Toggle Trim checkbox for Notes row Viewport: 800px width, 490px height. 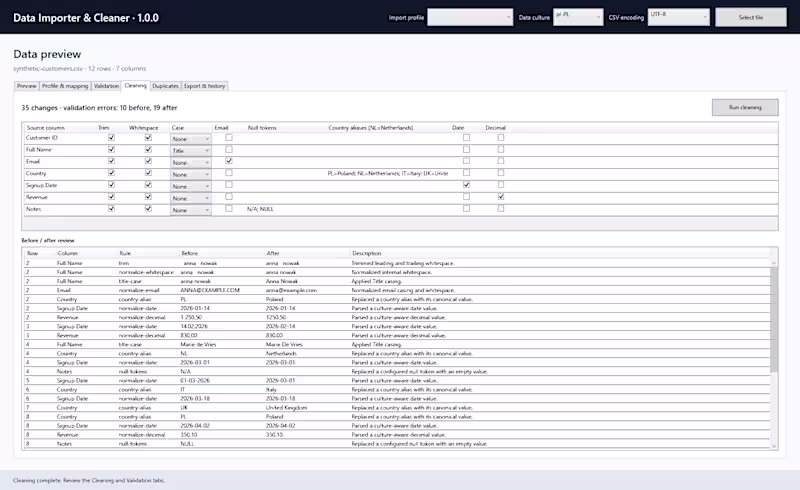coord(111,208)
